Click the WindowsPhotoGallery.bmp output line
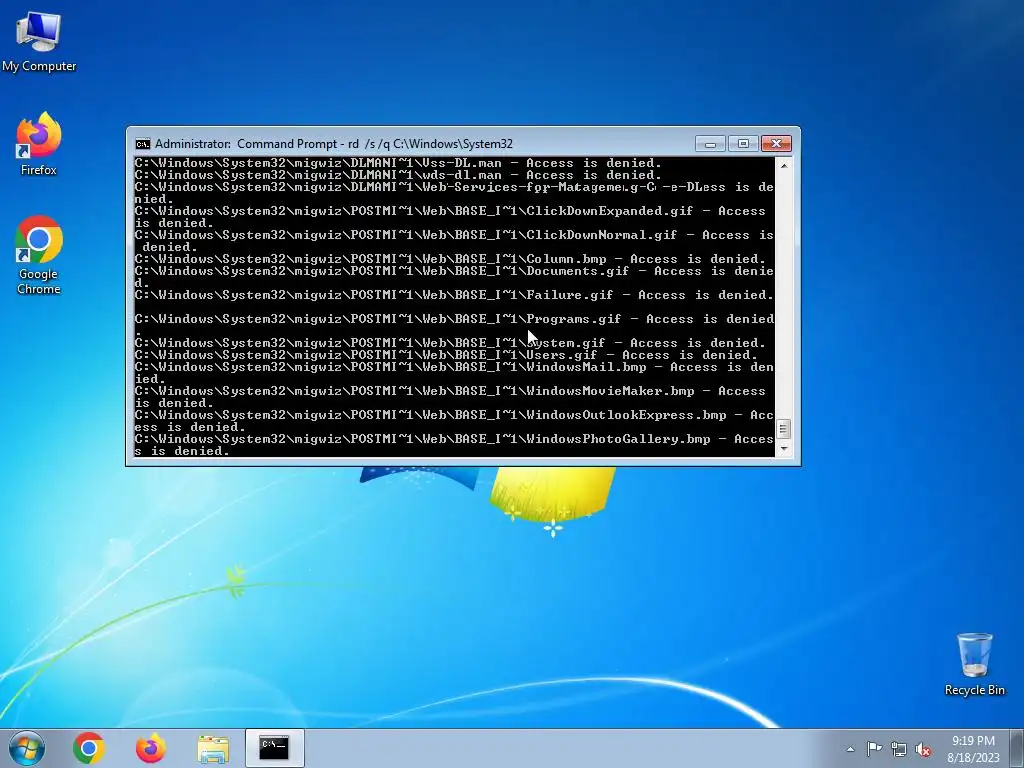The height and width of the screenshot is (768, 1024). point(454,445)
